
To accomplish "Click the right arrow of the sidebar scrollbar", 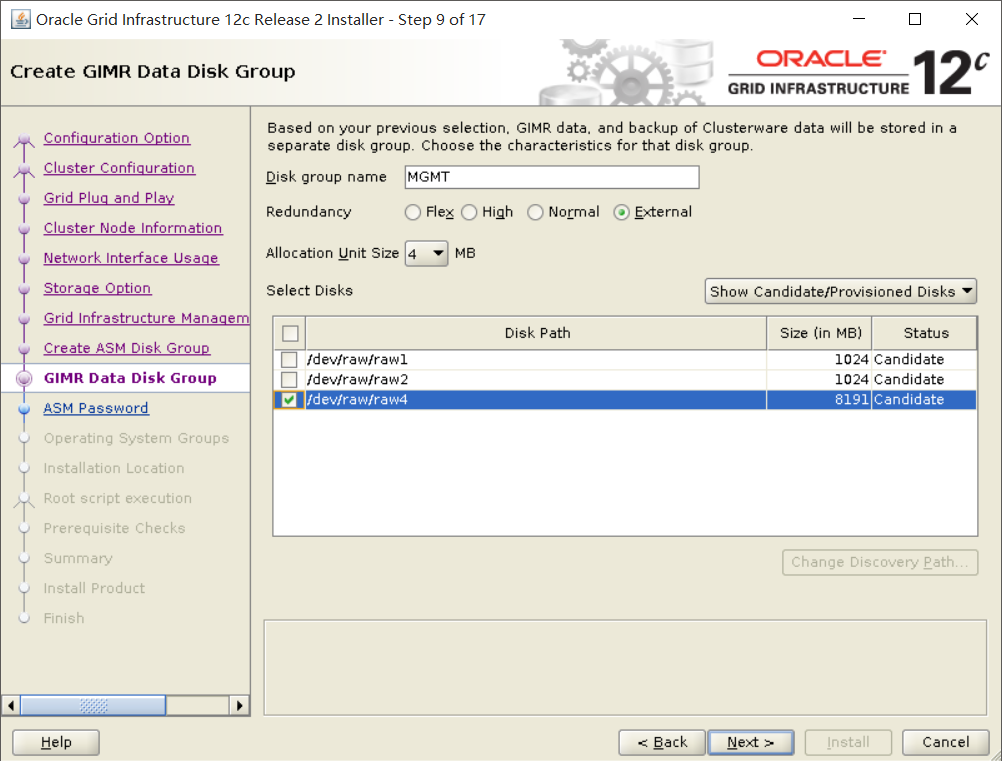I will tap(240, 705).
